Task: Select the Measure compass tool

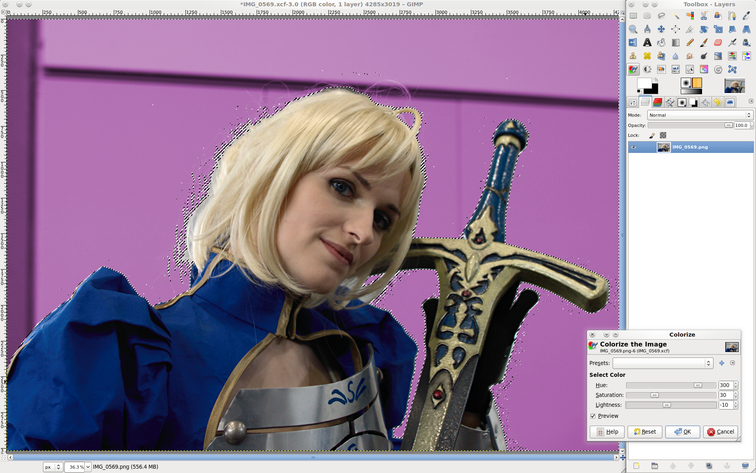Action: pos(647,29)
